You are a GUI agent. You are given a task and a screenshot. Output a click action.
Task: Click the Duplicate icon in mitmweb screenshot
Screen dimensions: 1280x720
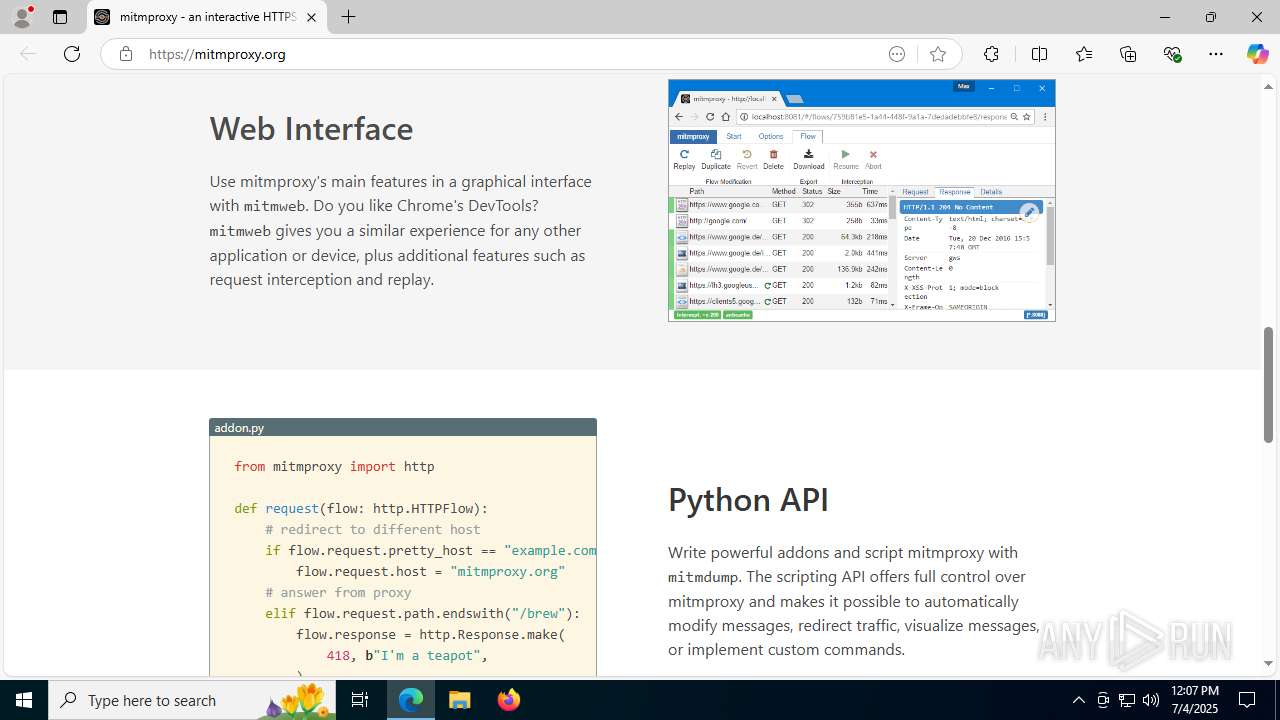click(716, 160)
